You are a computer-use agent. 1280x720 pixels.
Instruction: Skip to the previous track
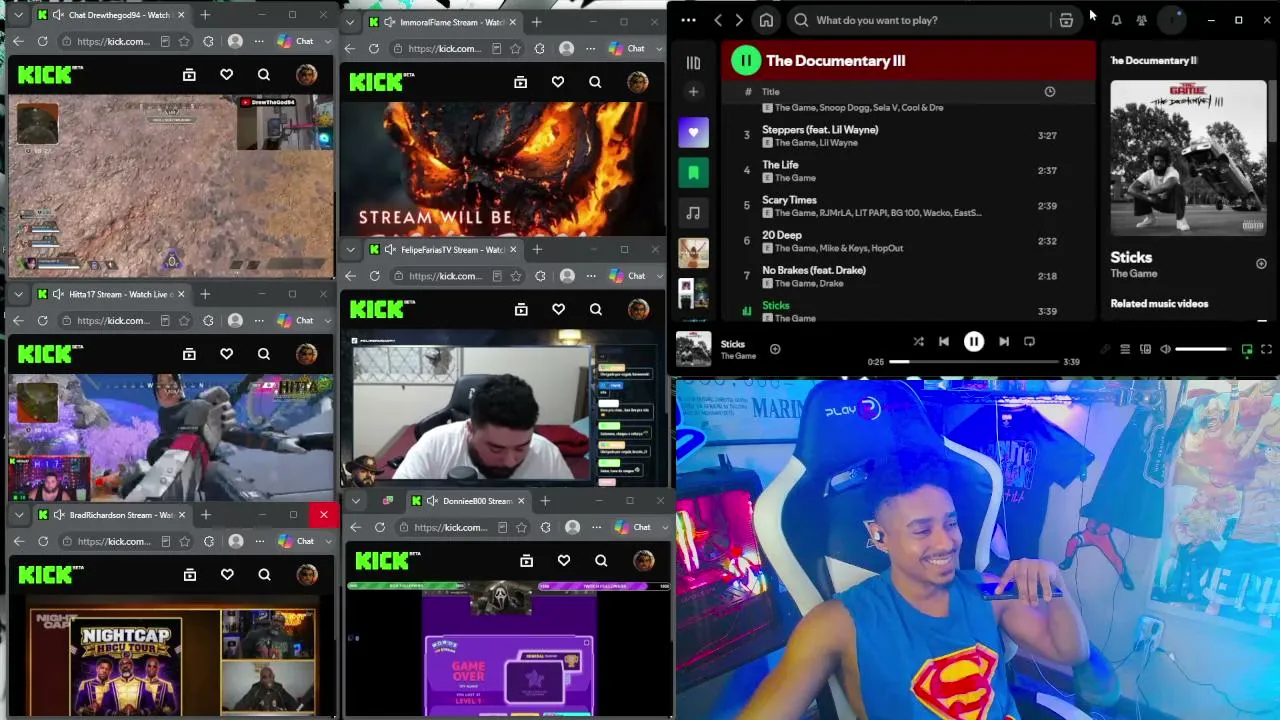(943, 342)
